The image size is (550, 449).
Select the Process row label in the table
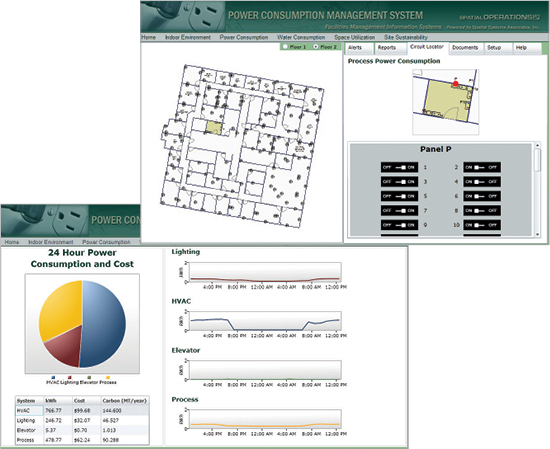click(25, 440)
